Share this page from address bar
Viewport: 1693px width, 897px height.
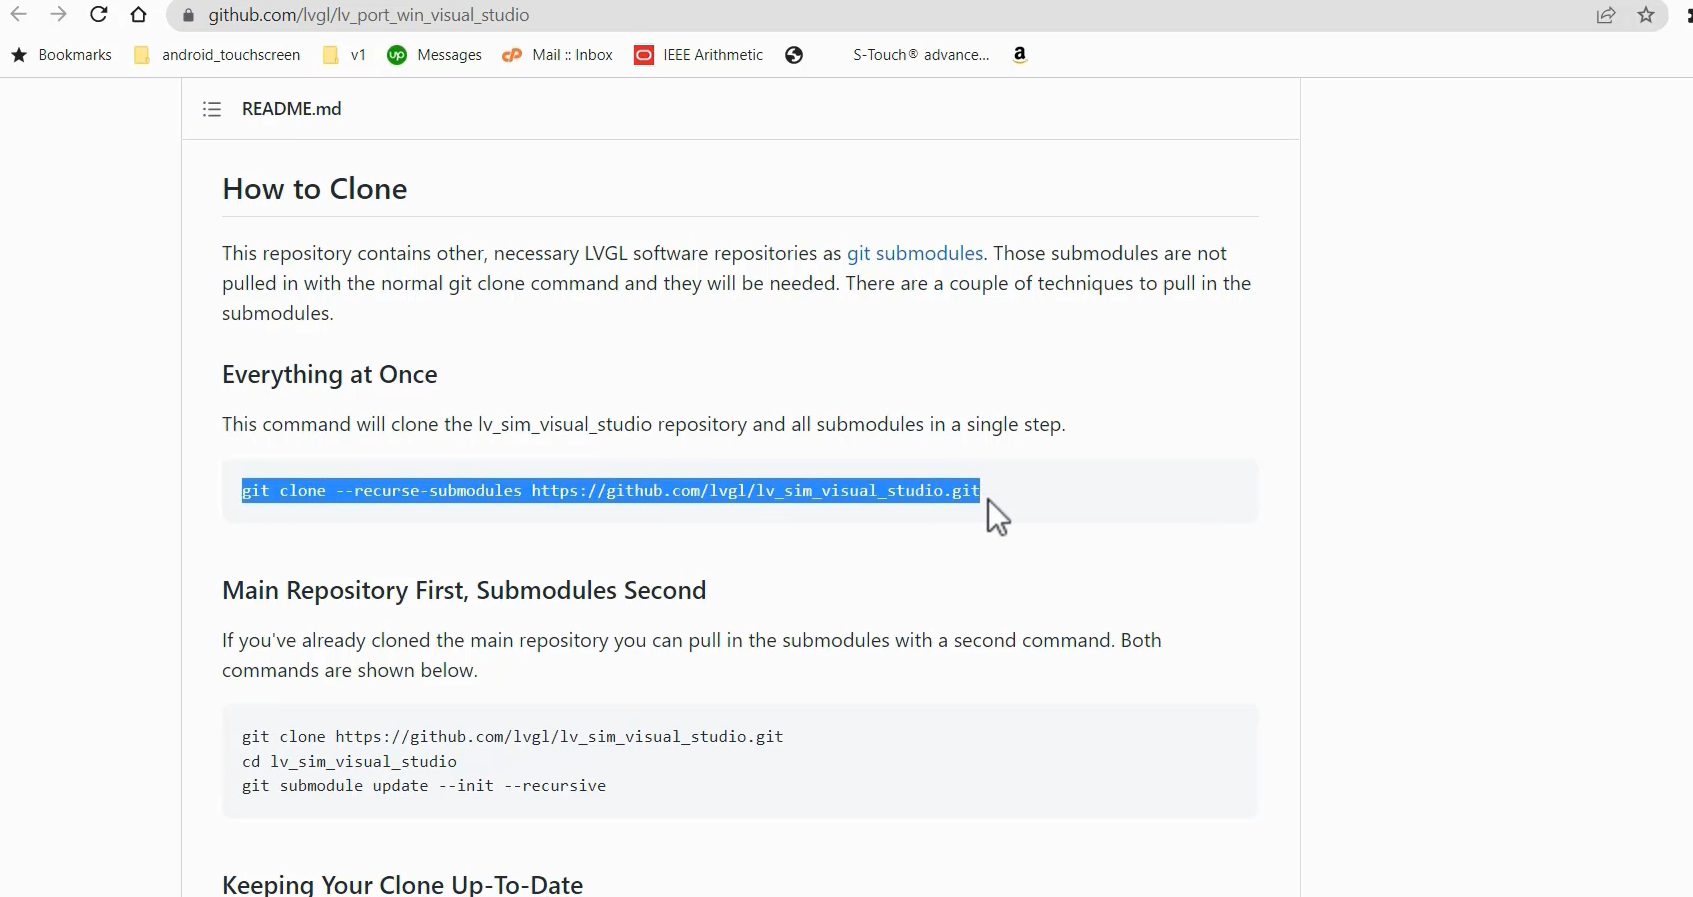(1606, 16)
